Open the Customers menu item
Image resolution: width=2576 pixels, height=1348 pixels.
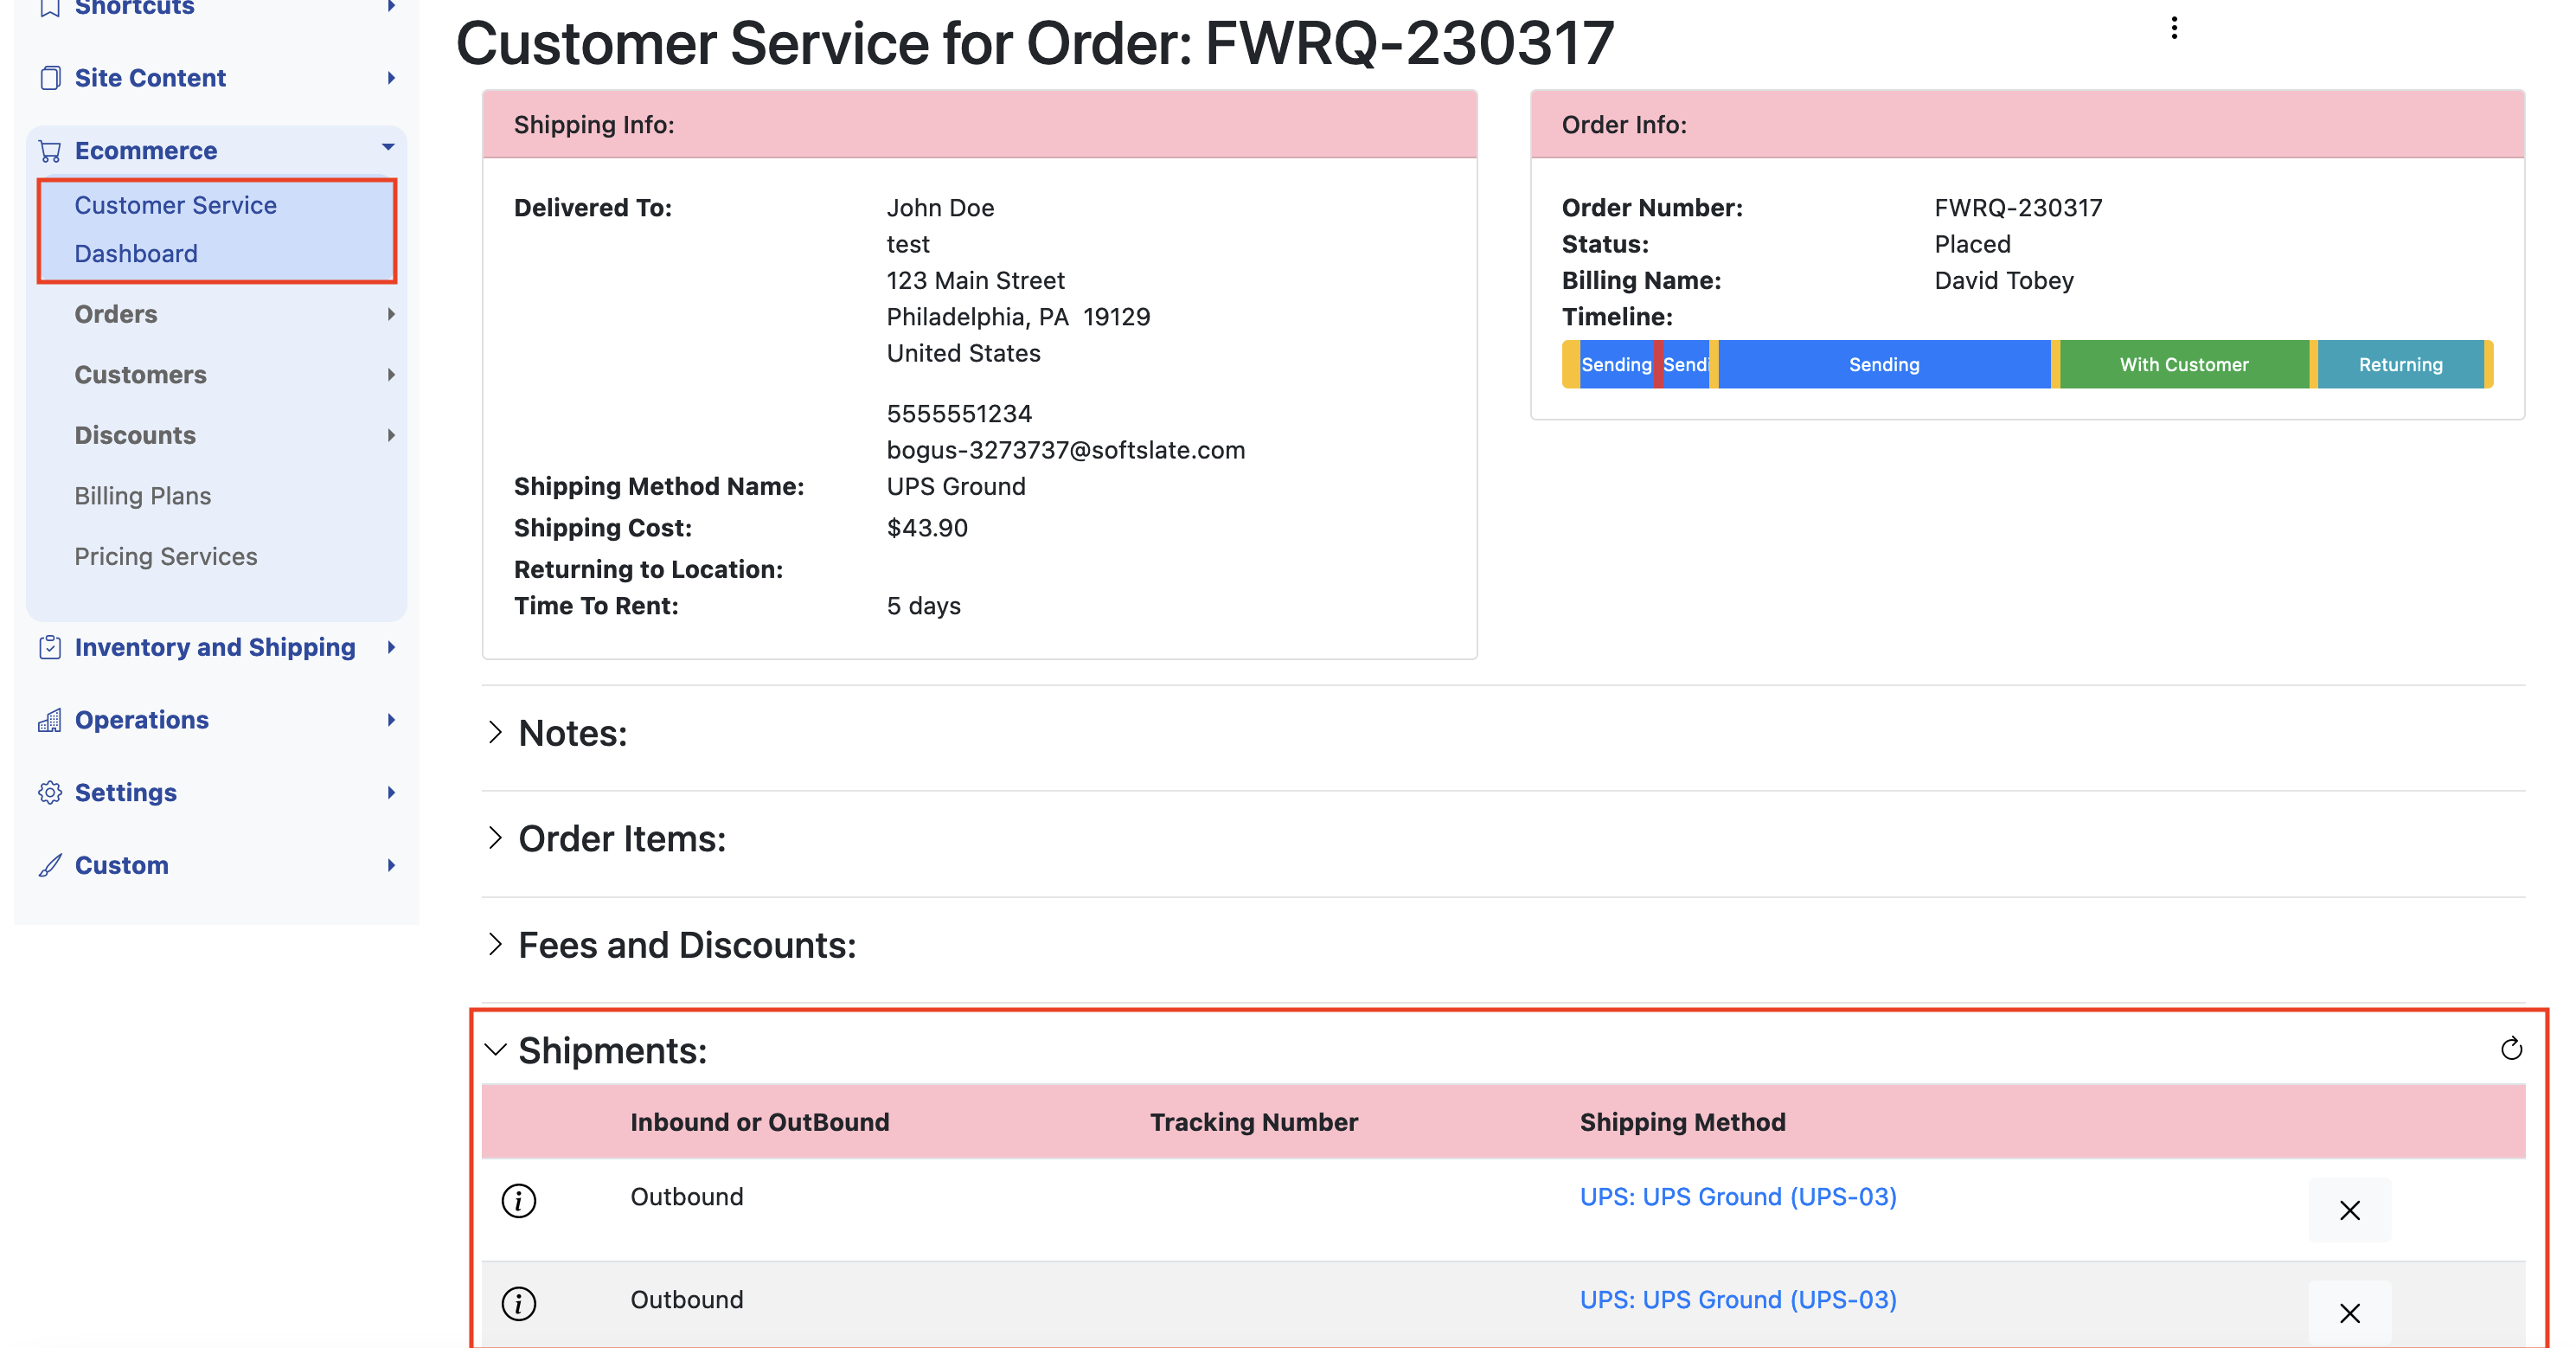(x=140, y=375)
